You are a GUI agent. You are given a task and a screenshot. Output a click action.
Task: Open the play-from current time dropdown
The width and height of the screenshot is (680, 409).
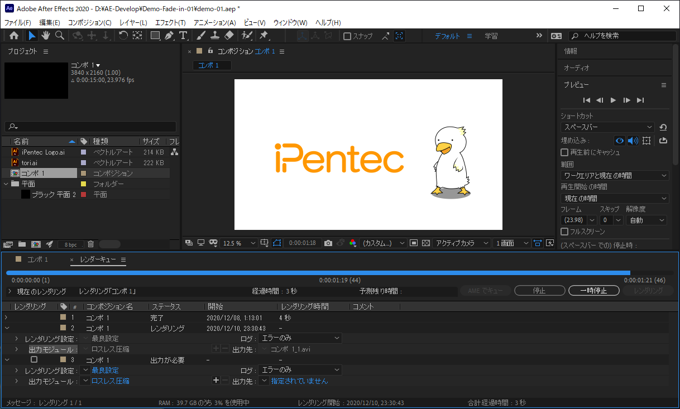tap(615, 198)
